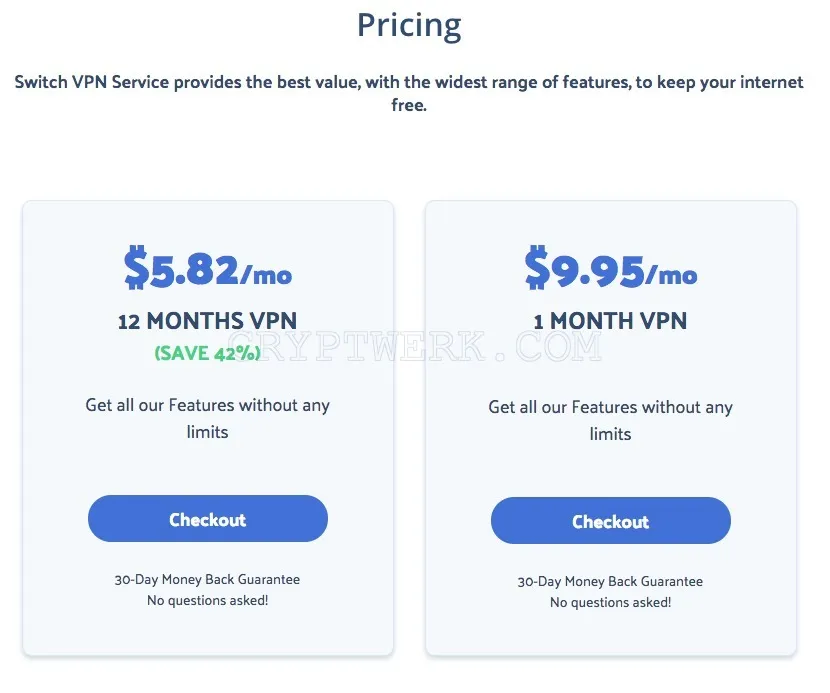Click the Pricing page heading
The height and width of the screenshot is (693, 830).
click(x=409, y=25)
